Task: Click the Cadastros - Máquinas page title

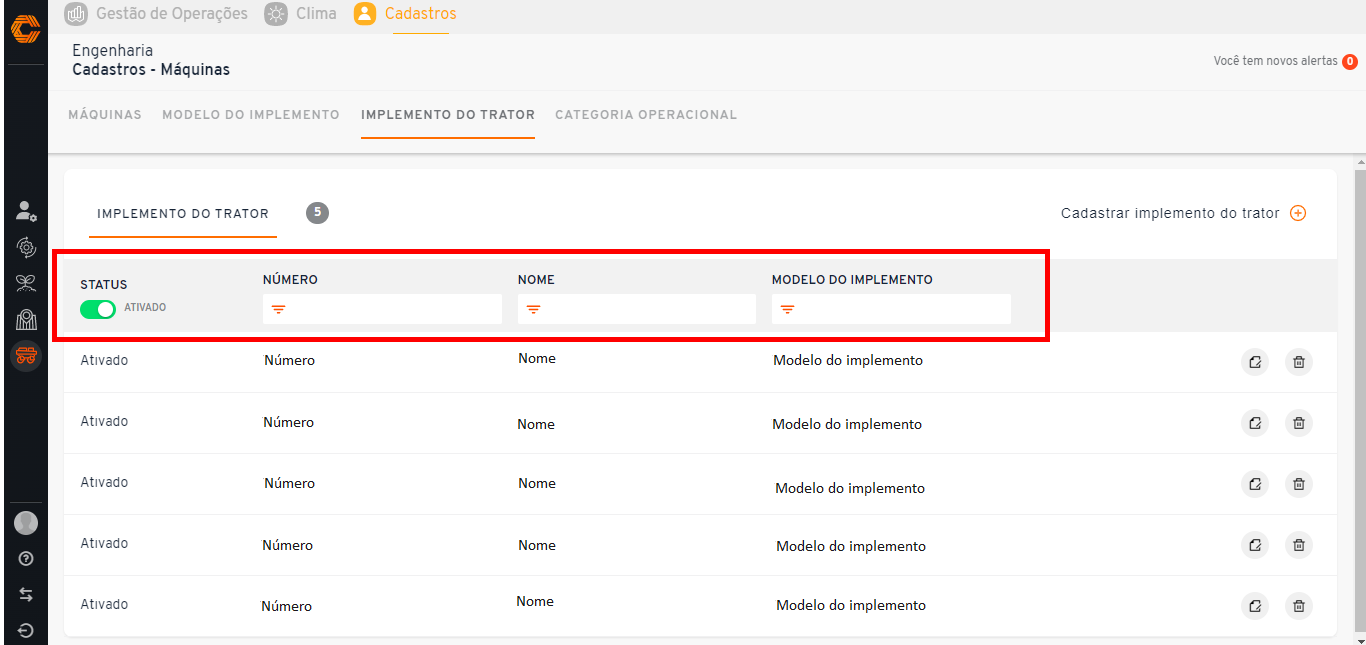Action: (x=151, y=70)
